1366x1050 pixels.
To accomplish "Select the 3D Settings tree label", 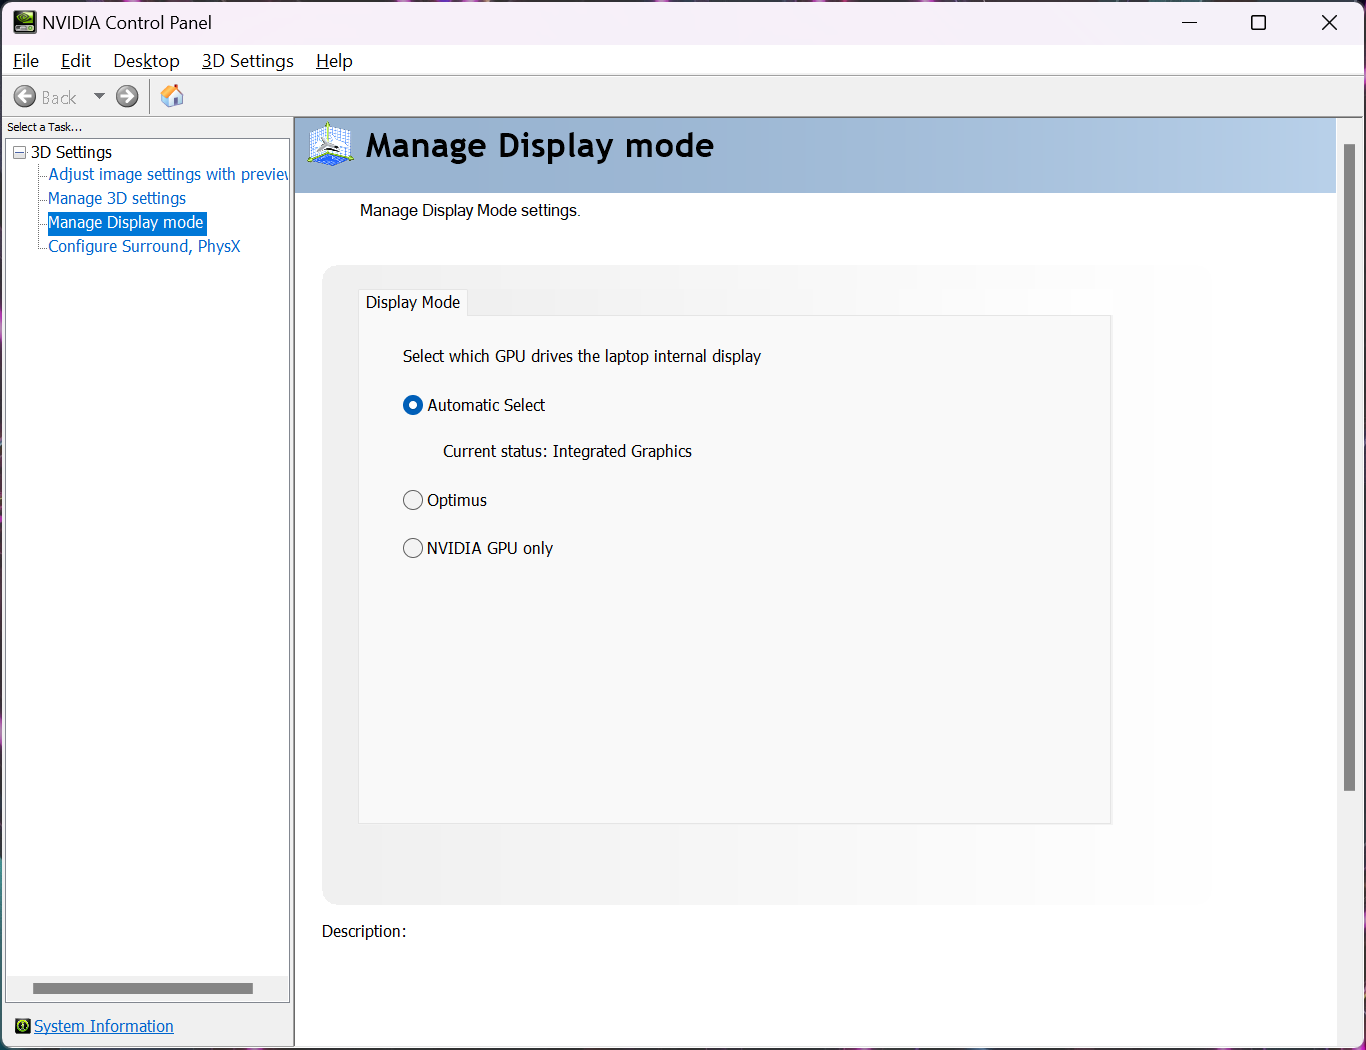I will 71,152.
